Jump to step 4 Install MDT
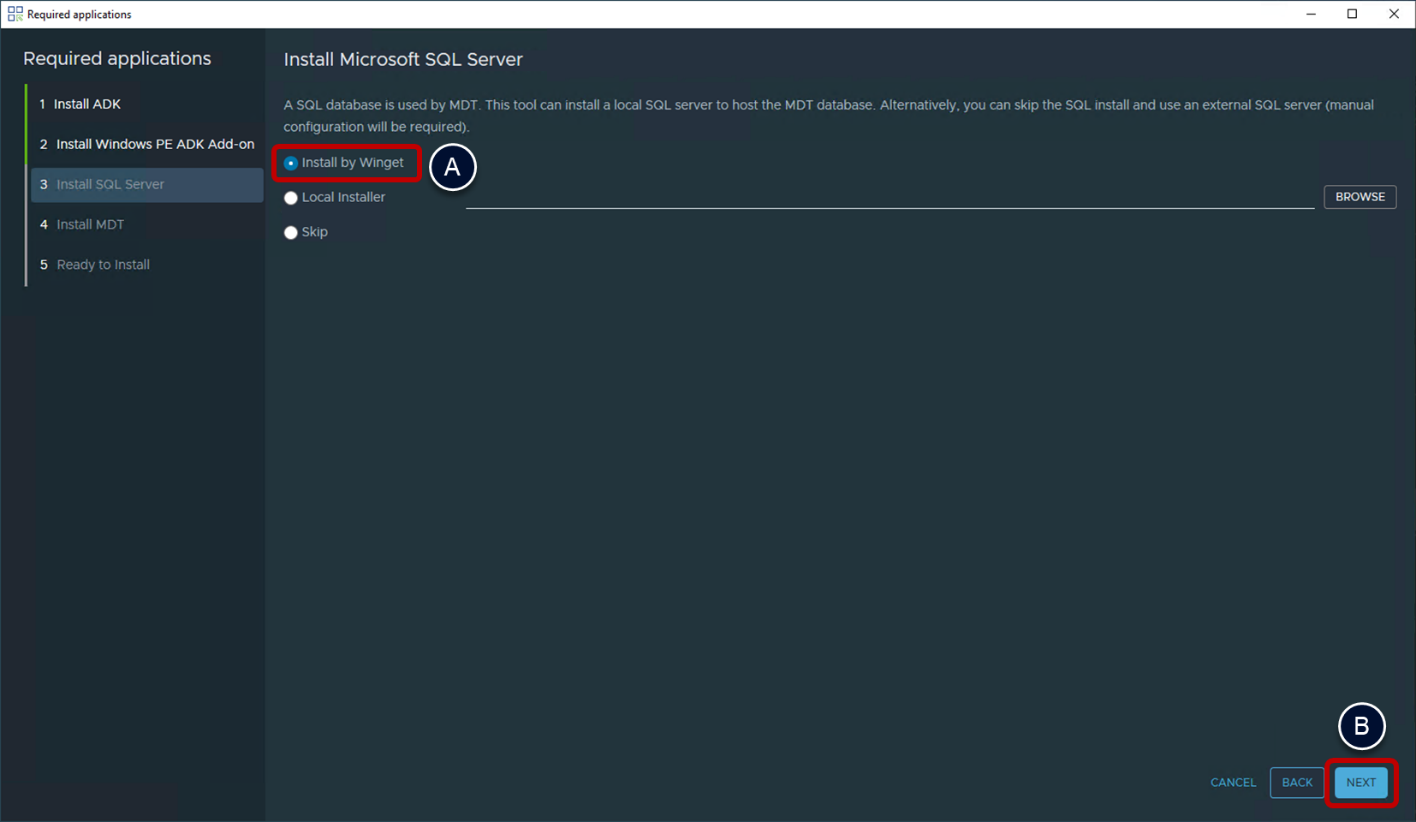This screenshot has height=822, width=1416. [90, 225]
